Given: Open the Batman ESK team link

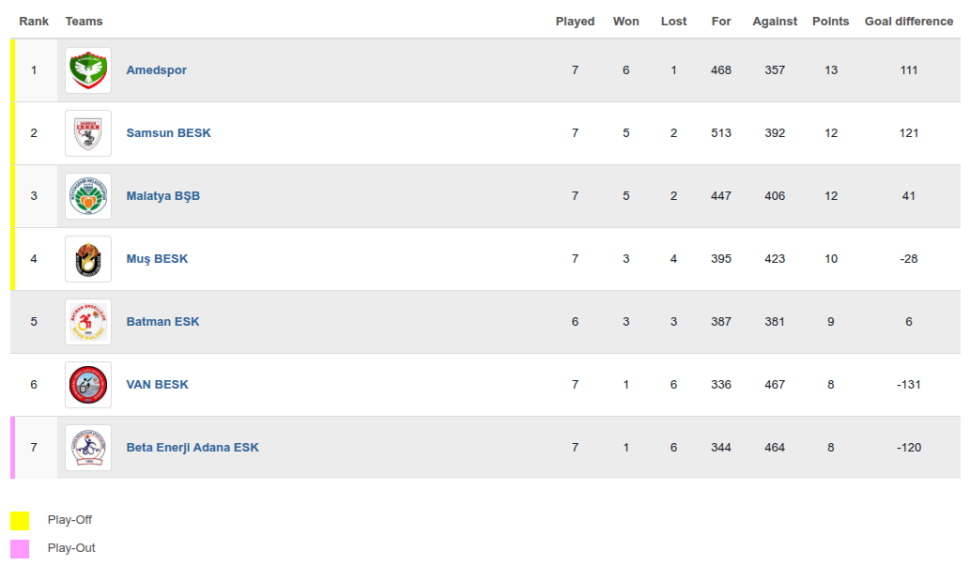Looking at the screenshot, I should tap(162, 322).
